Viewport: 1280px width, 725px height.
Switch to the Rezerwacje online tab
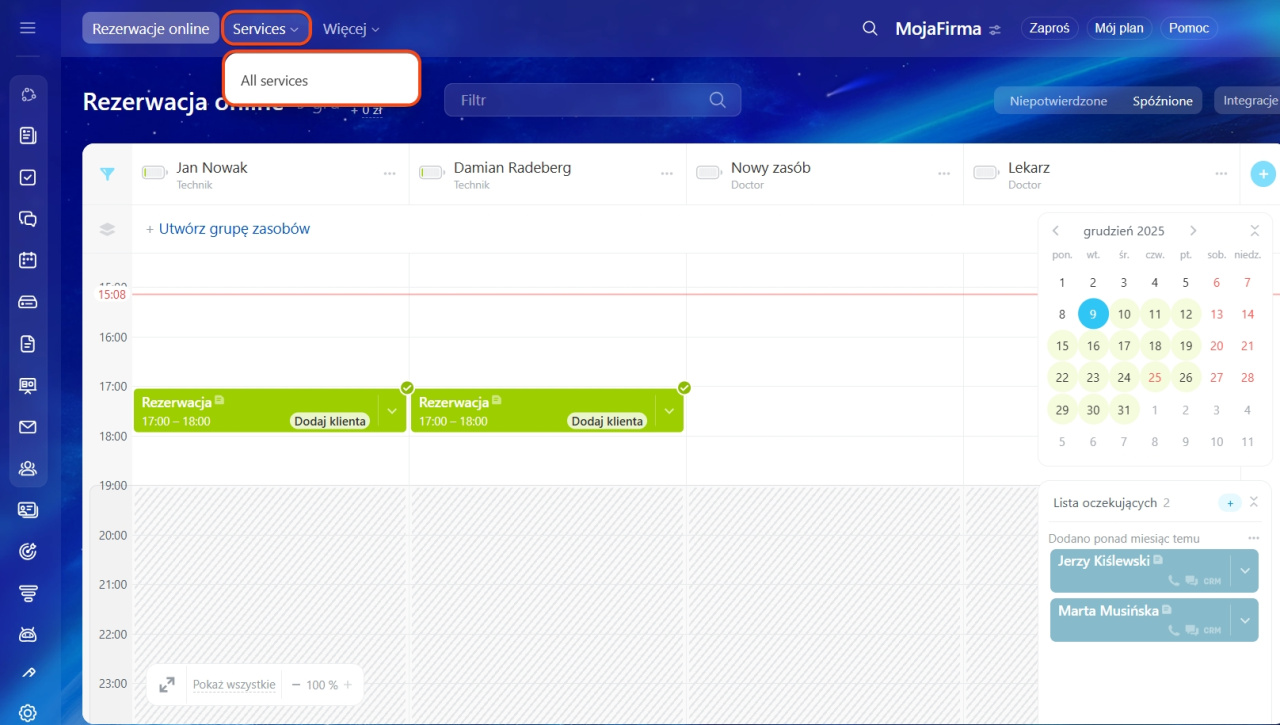[151, 29]
